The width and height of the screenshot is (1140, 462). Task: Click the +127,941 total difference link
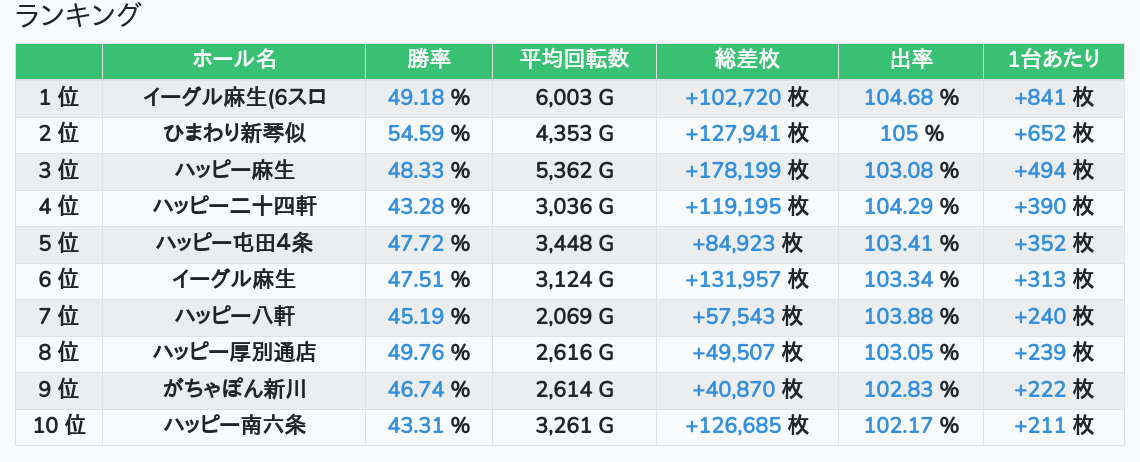(x=733, y=133)
